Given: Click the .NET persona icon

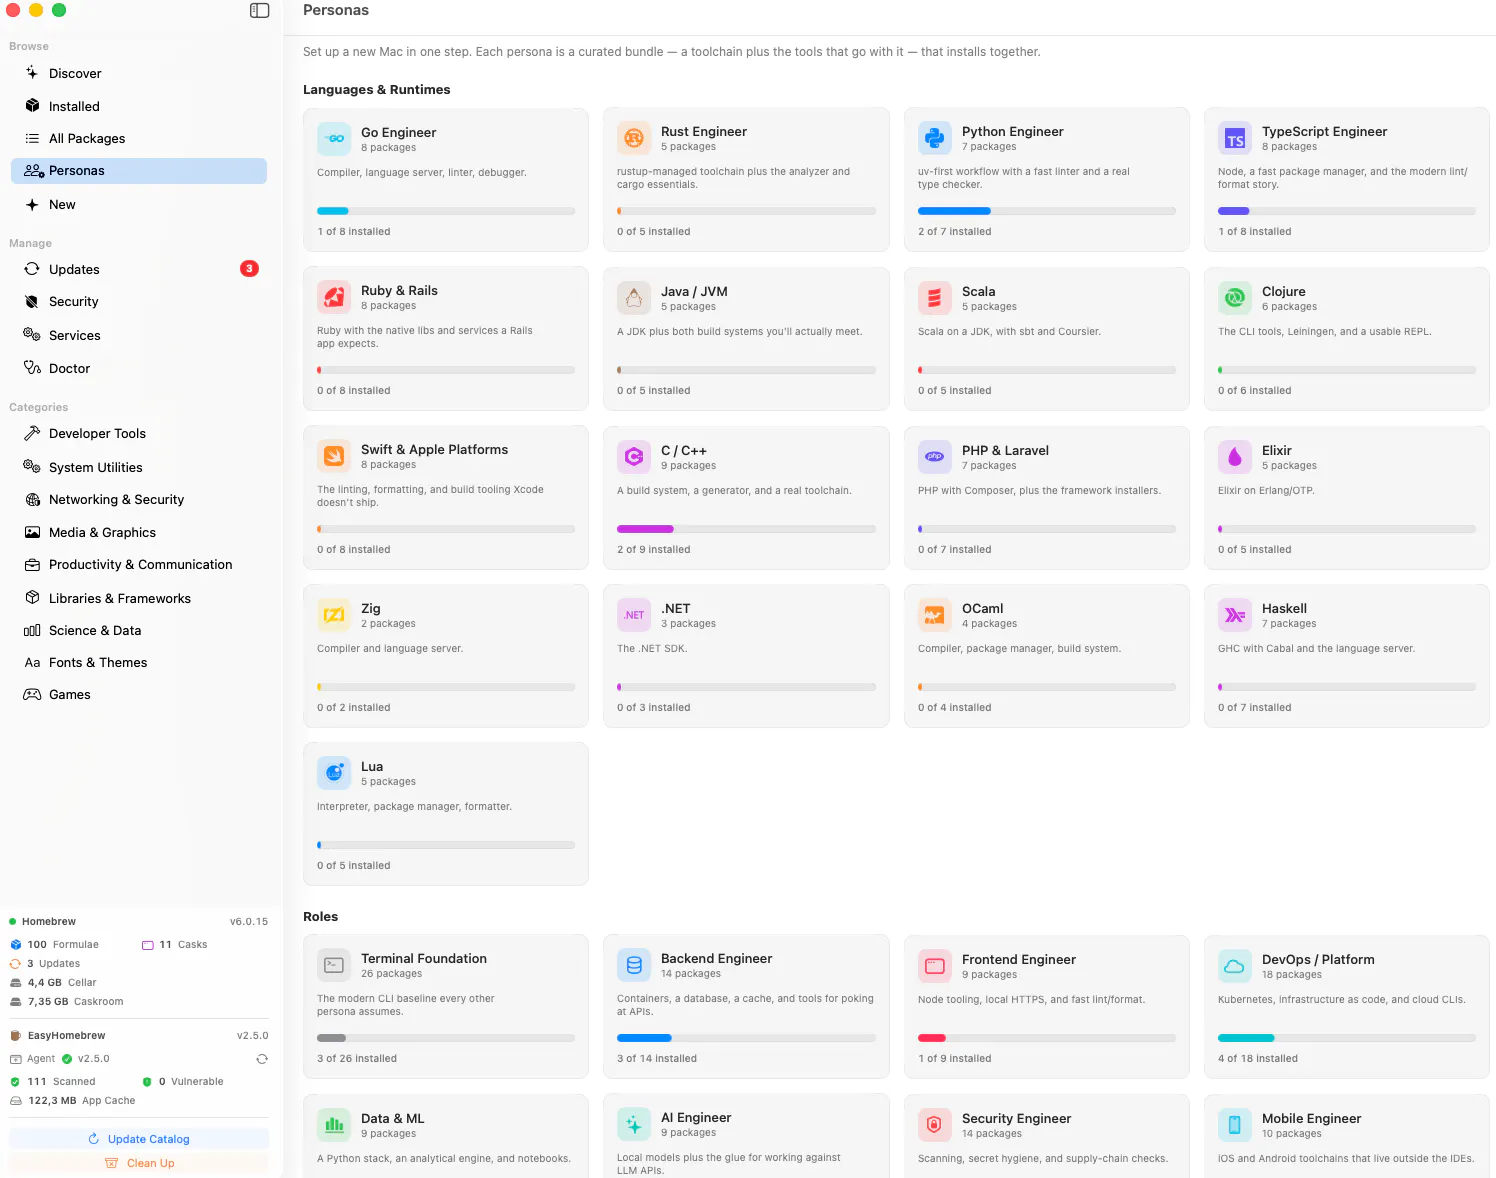Looking at the screenshot, I should click(x=634, y=615).
